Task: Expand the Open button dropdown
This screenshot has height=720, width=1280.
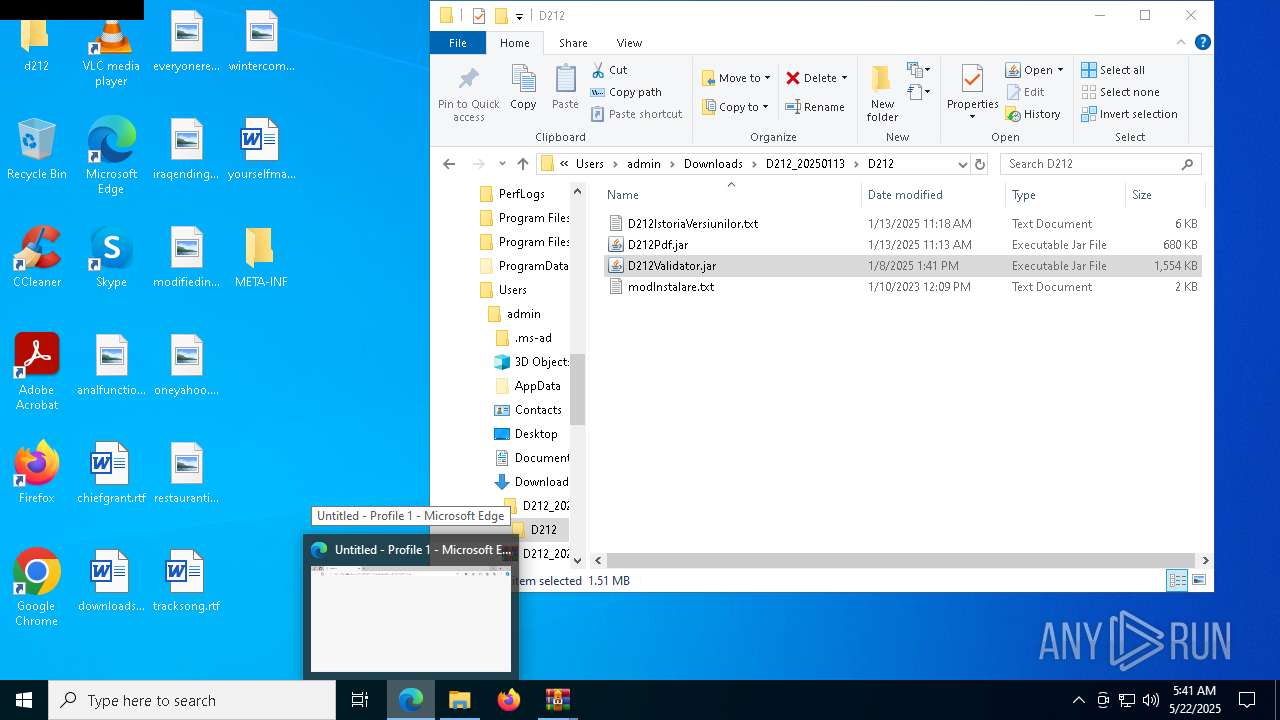Action: click(1060, 70)
